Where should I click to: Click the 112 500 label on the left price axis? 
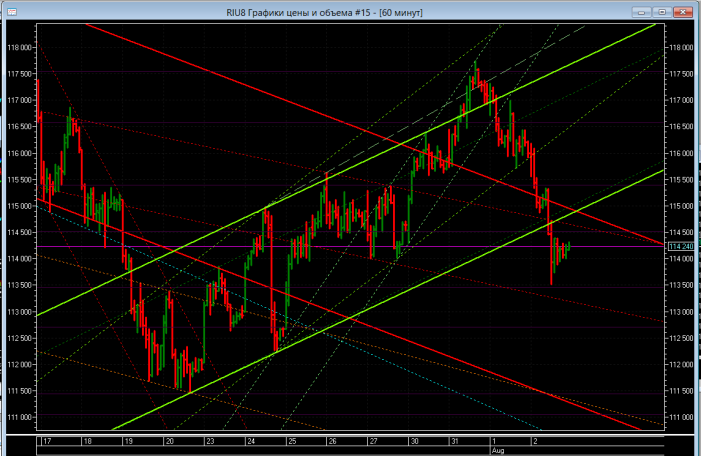20,338
